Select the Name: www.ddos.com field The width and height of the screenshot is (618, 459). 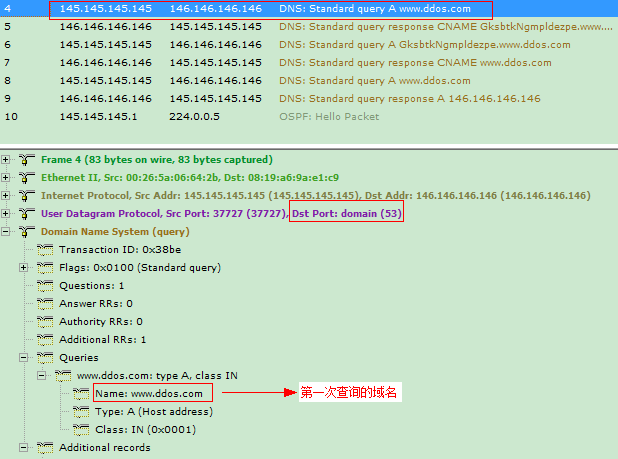[x=148, y=394]
